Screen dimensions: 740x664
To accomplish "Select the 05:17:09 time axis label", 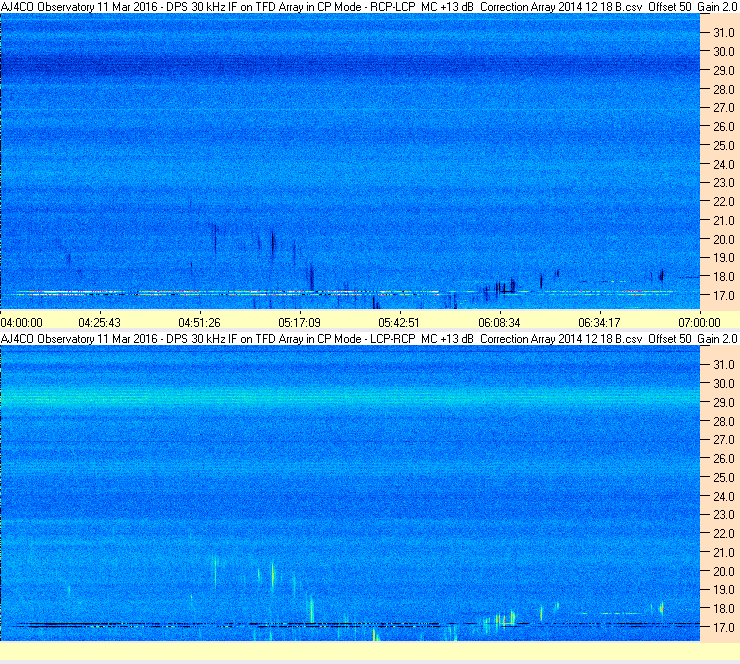I will tap(300, 323).
